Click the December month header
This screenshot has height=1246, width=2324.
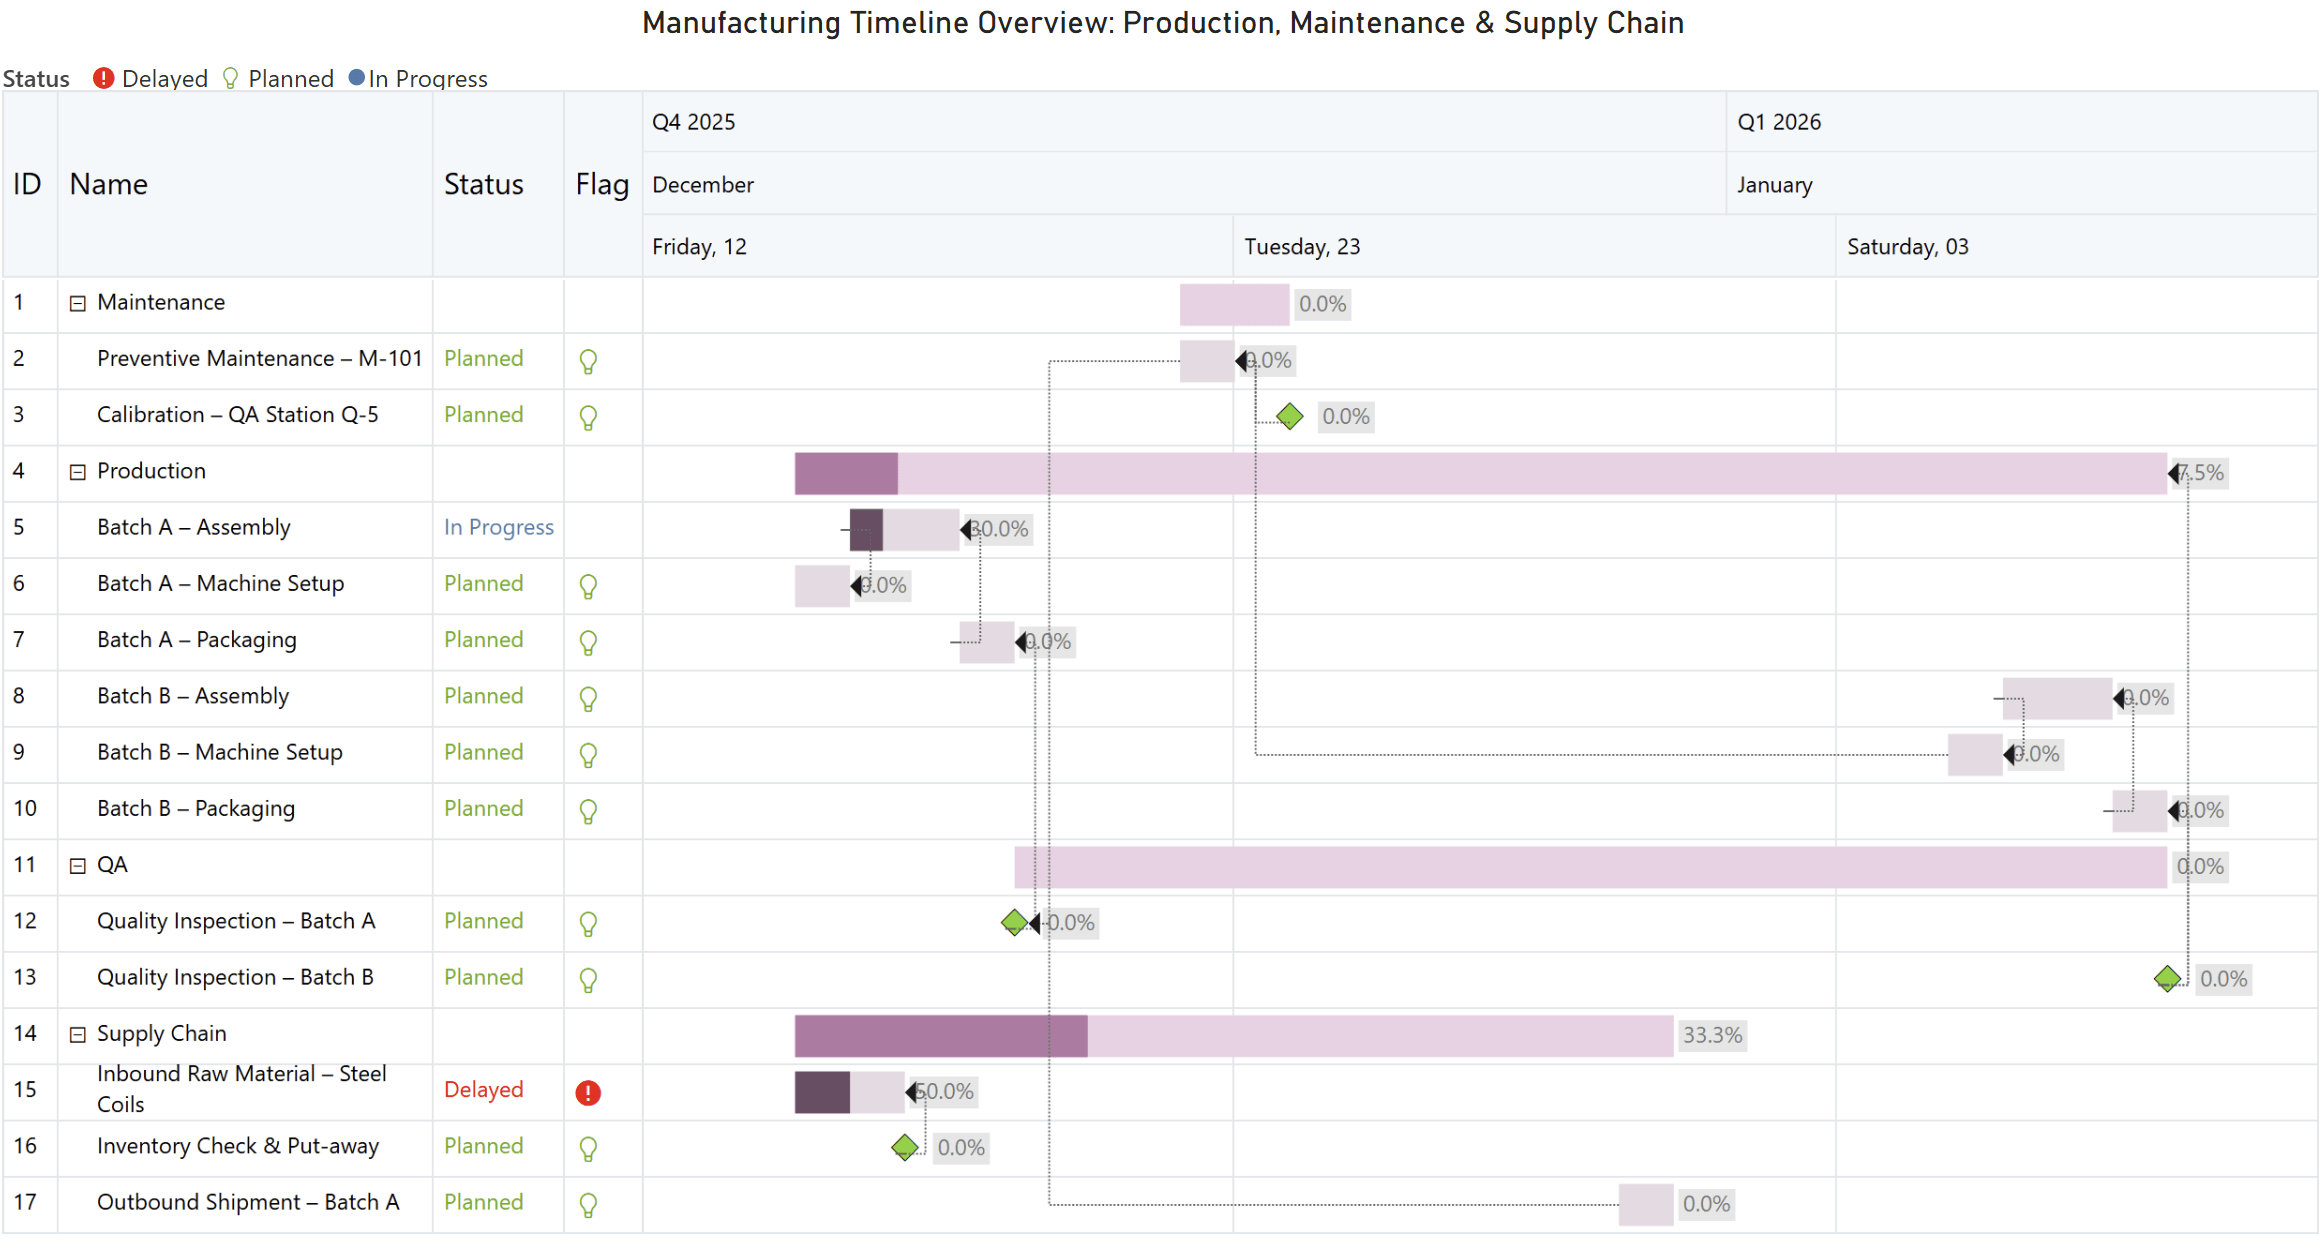[x=702, y=185]
